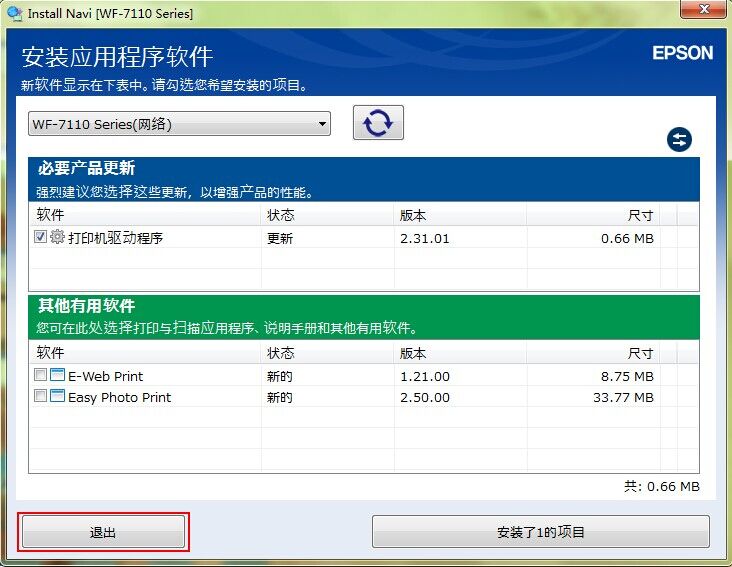Check the E-Web Print checkbox
The width and height of the screenshot is (732, 567).
click(x=41, y=375)
